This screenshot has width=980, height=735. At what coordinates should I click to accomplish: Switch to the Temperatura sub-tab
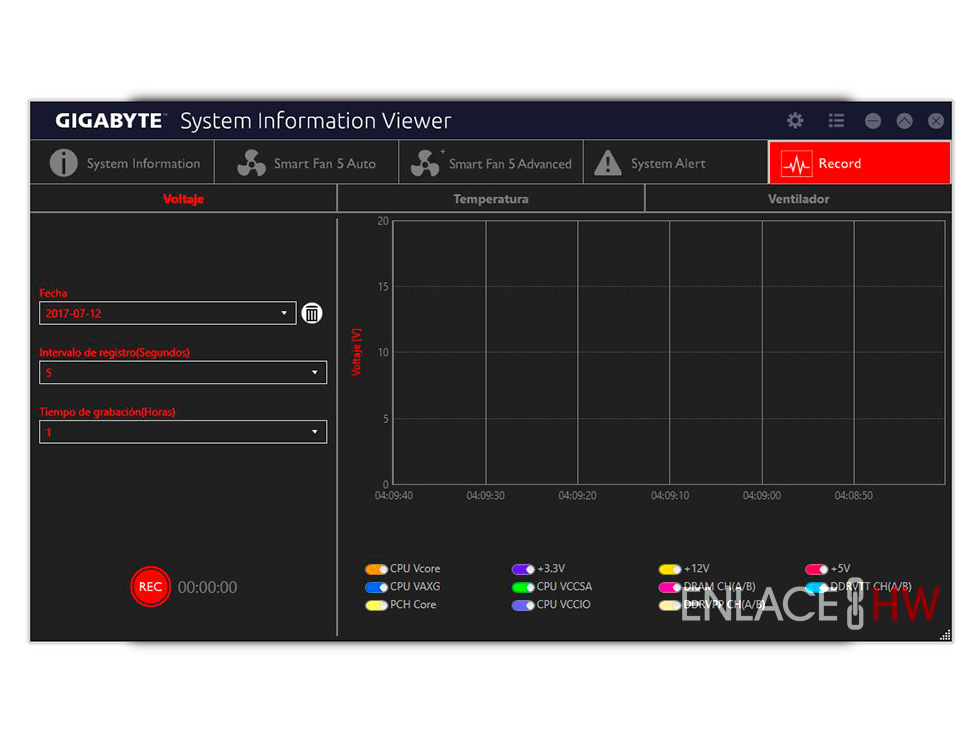(491, 199)
